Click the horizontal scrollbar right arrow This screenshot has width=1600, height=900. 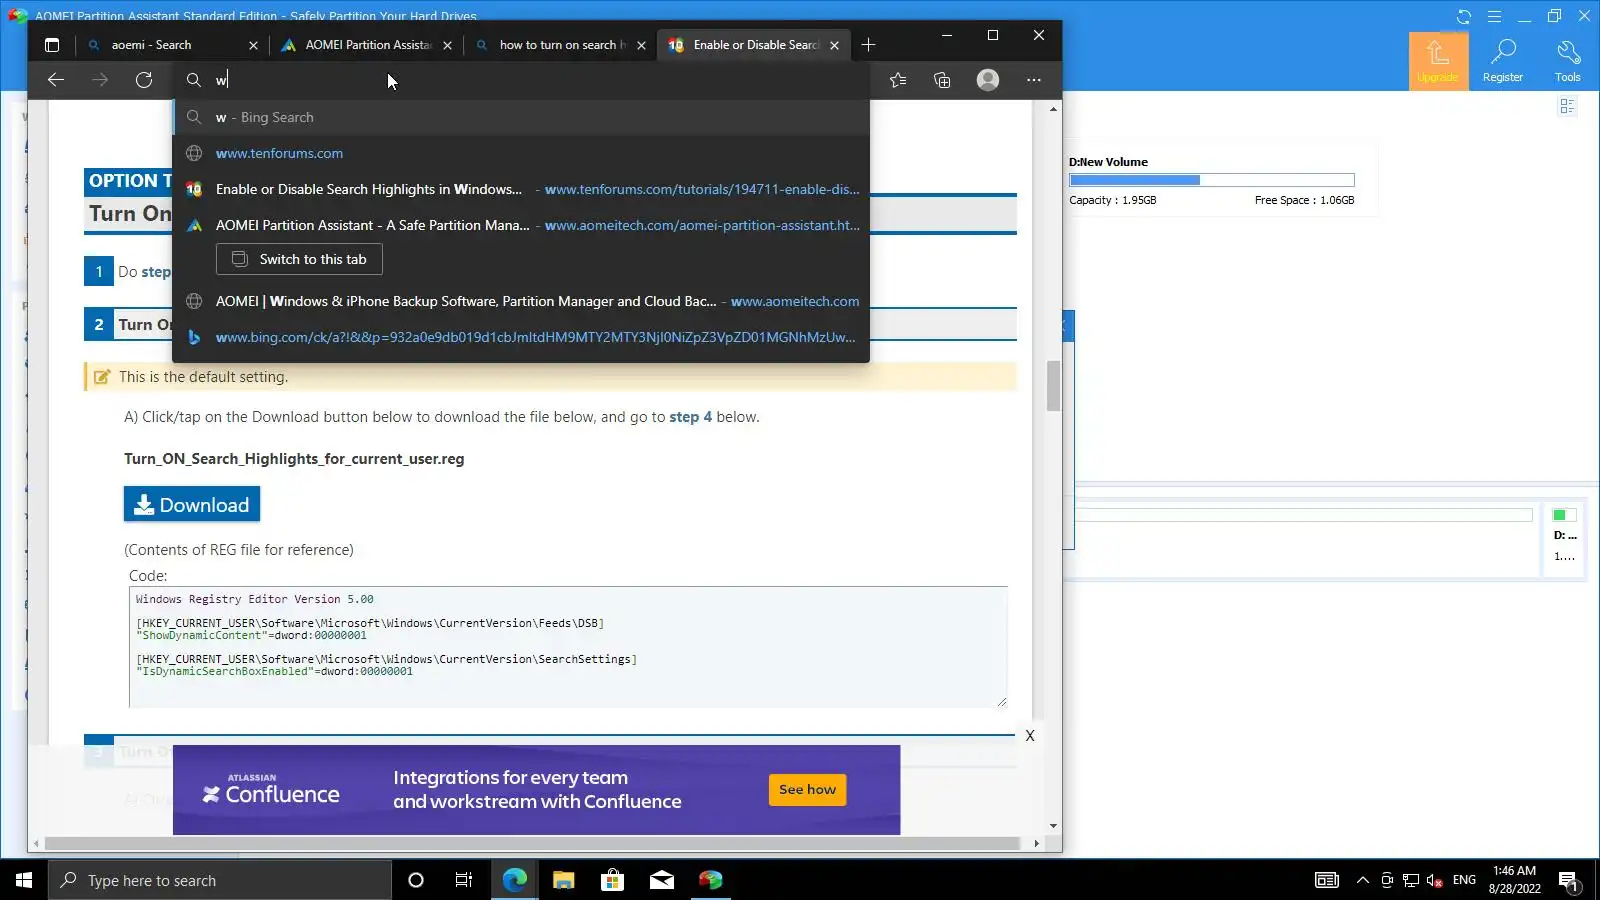1036,844
